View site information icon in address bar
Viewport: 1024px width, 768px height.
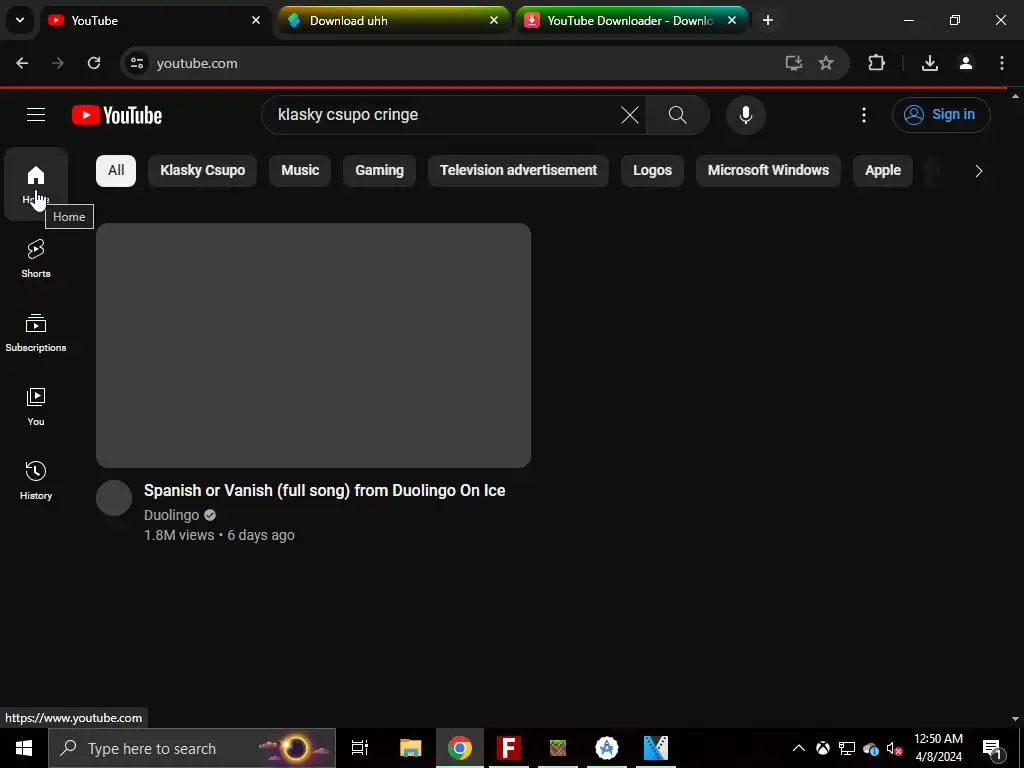[136, 63]
